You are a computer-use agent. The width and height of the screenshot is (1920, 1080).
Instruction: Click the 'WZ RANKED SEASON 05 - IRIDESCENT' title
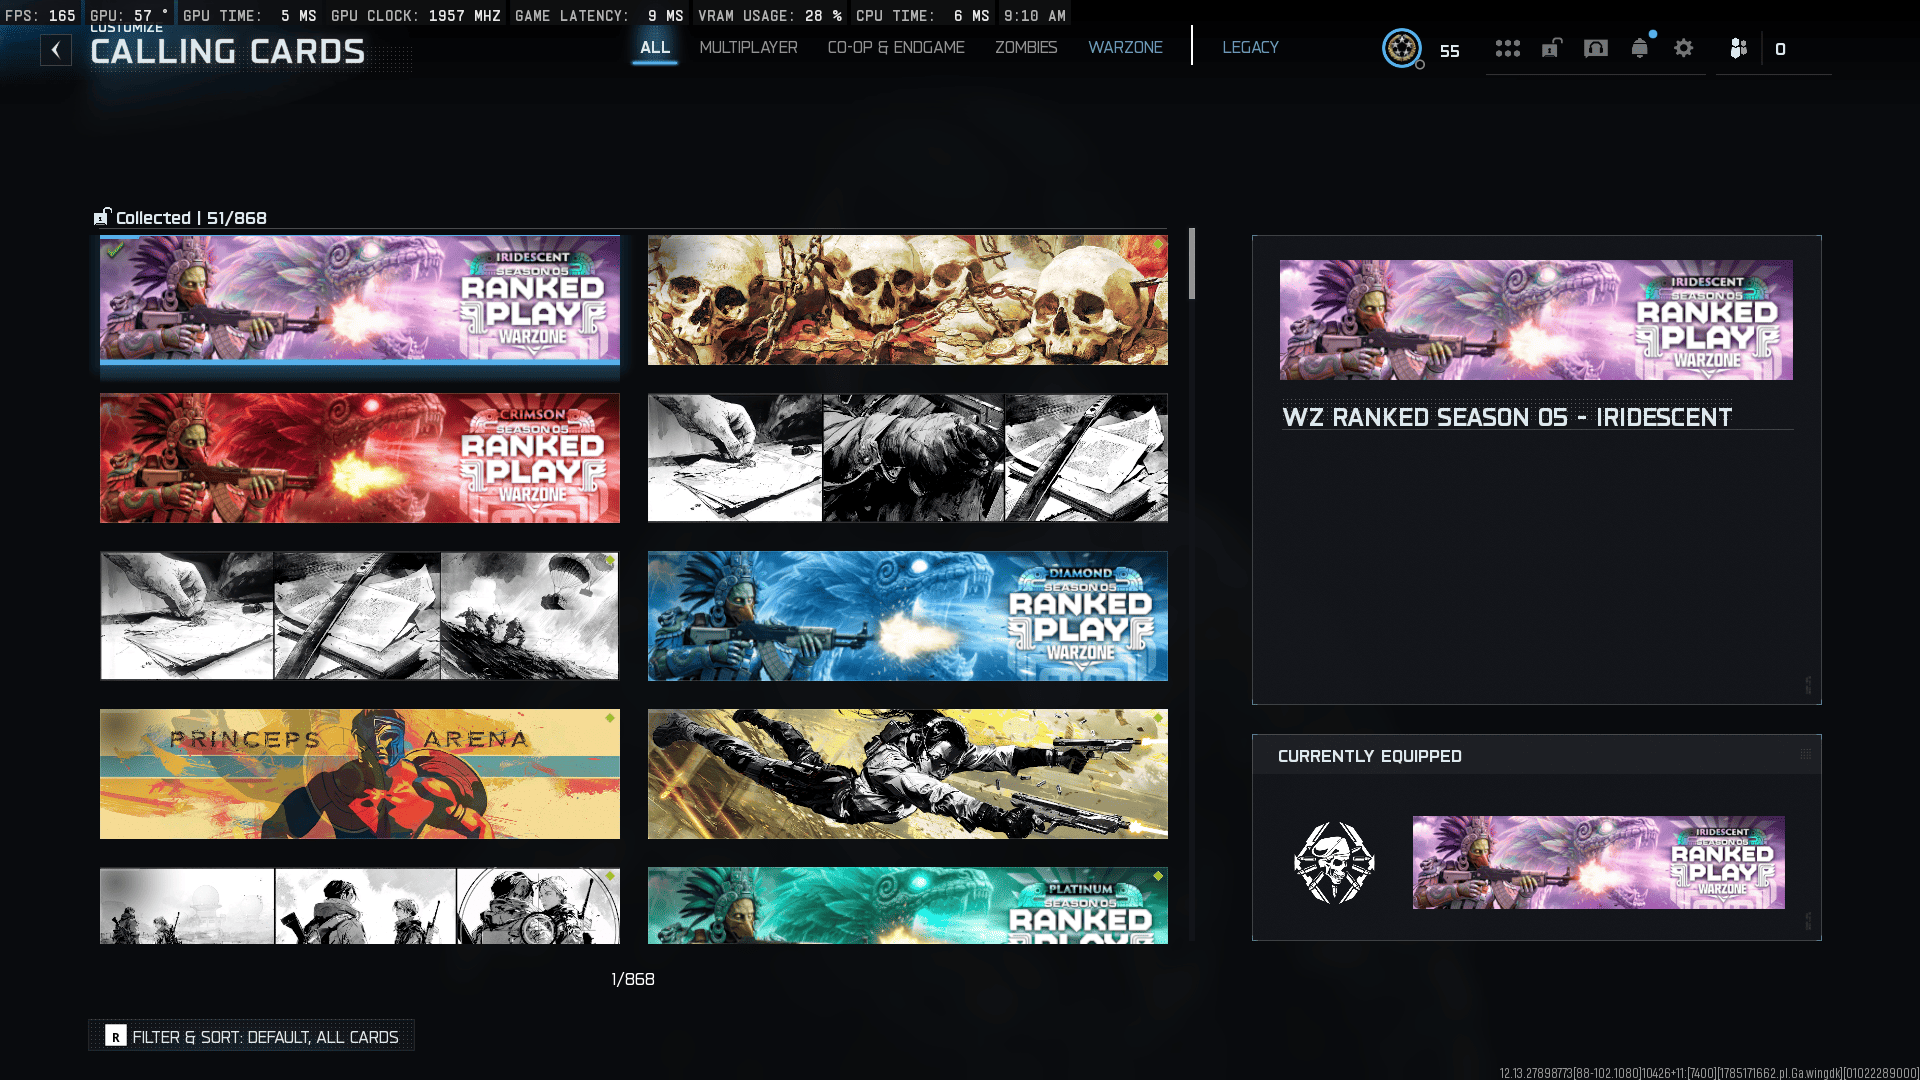1507,417
